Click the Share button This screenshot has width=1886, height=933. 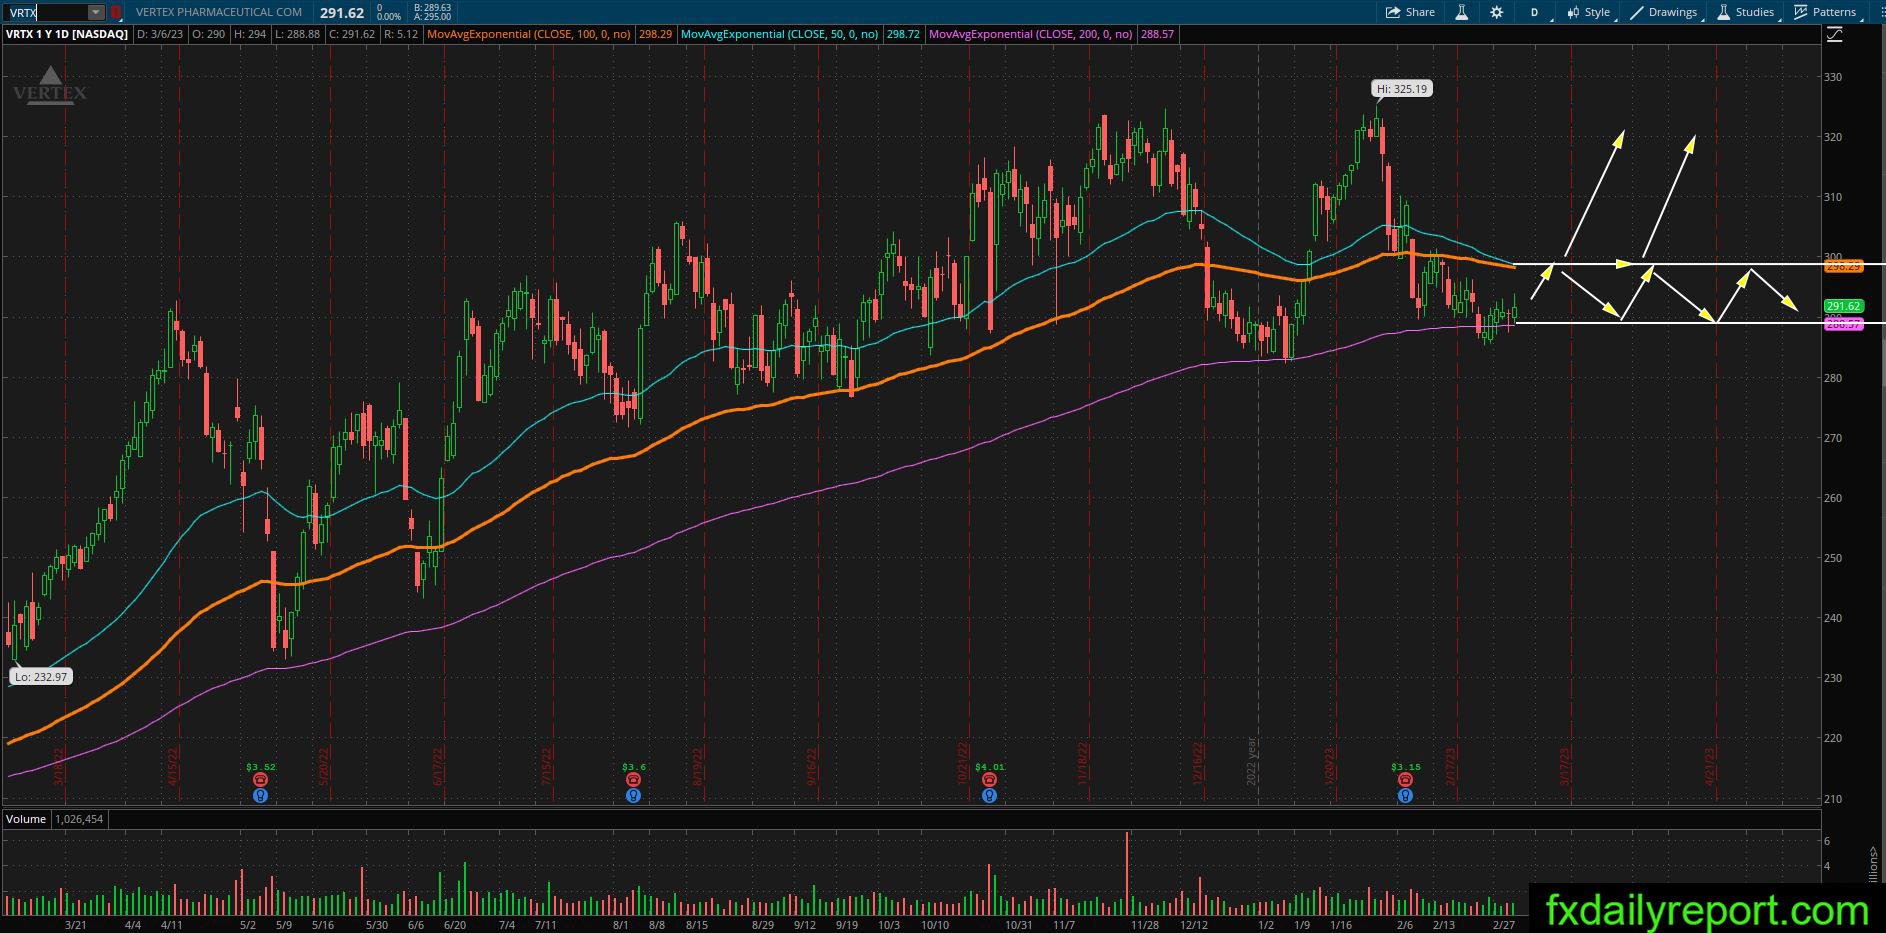point(1410,12)
